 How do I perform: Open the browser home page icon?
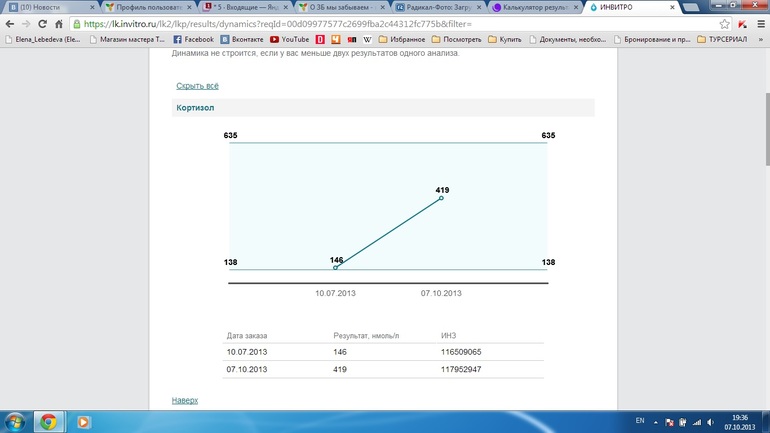point(59,24)
